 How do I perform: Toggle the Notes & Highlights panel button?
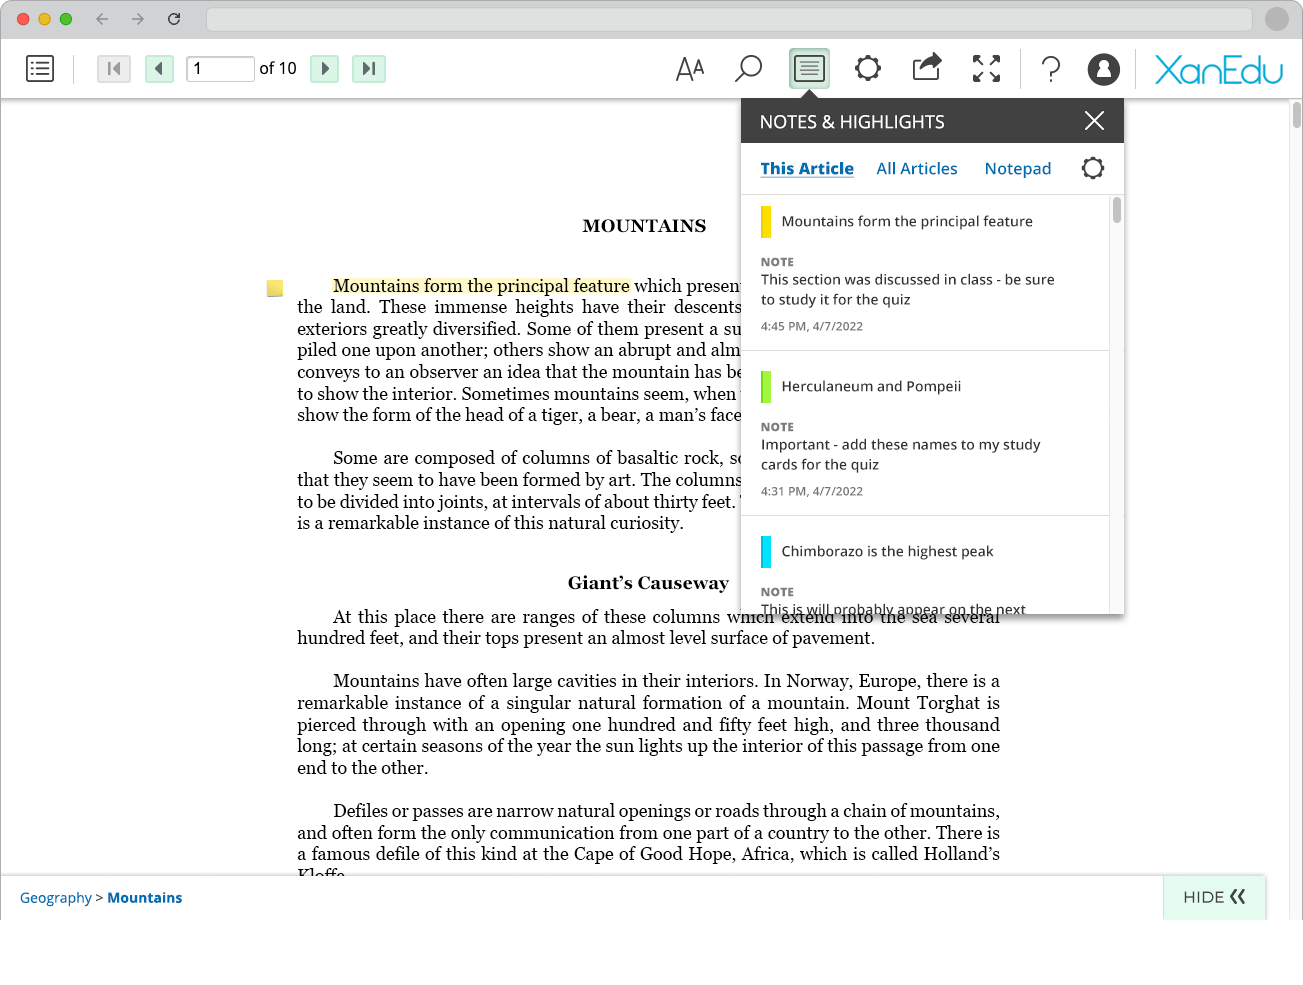(809, 69)
